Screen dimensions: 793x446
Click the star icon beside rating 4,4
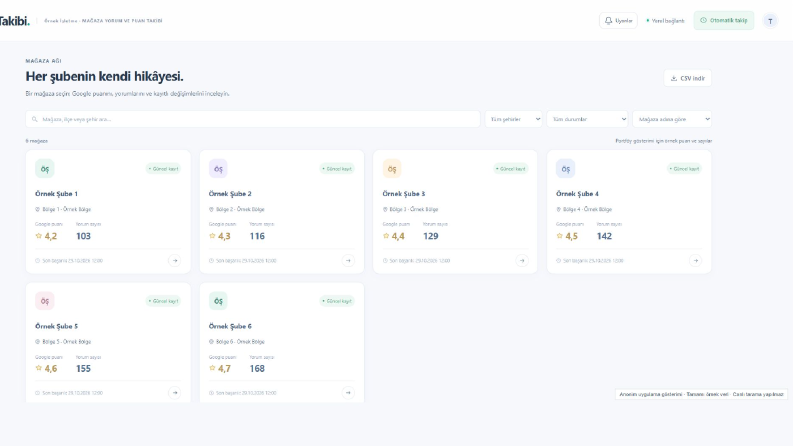click(x=386, y=236)
